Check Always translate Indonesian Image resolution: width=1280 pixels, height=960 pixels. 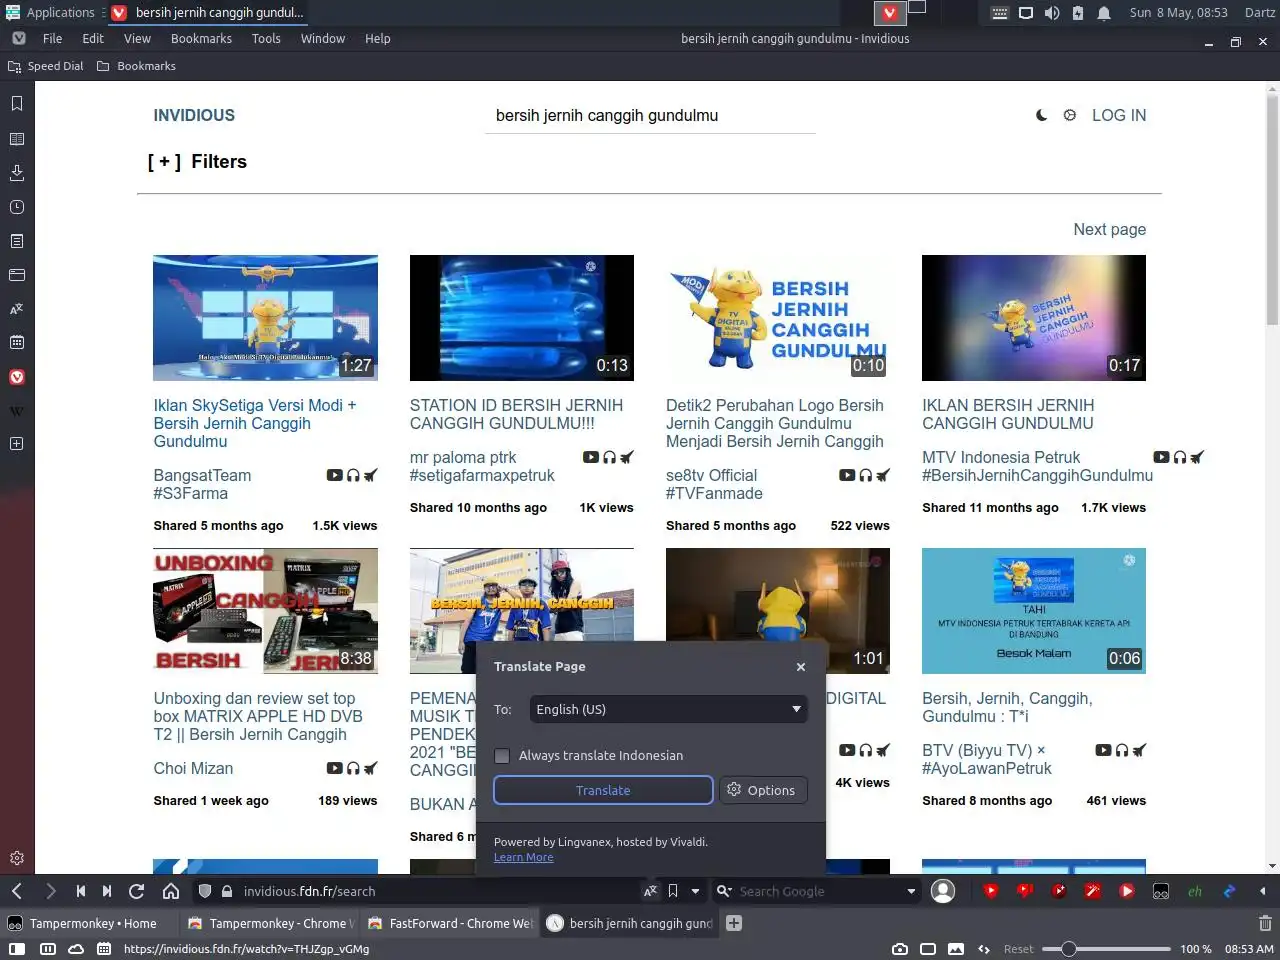pos(502,756)
